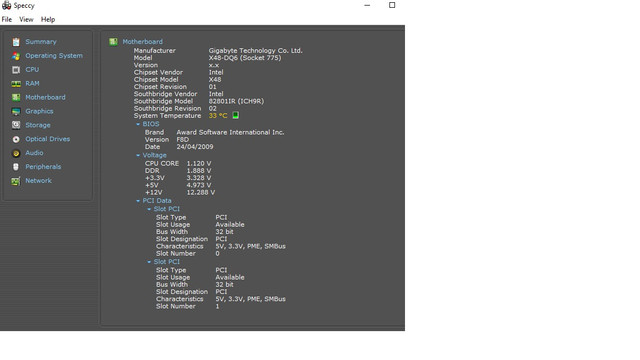The height and width of the screenshot is (360, 640).
Task: Click the +12V reading 12.288 V
Action: point(201,192)
